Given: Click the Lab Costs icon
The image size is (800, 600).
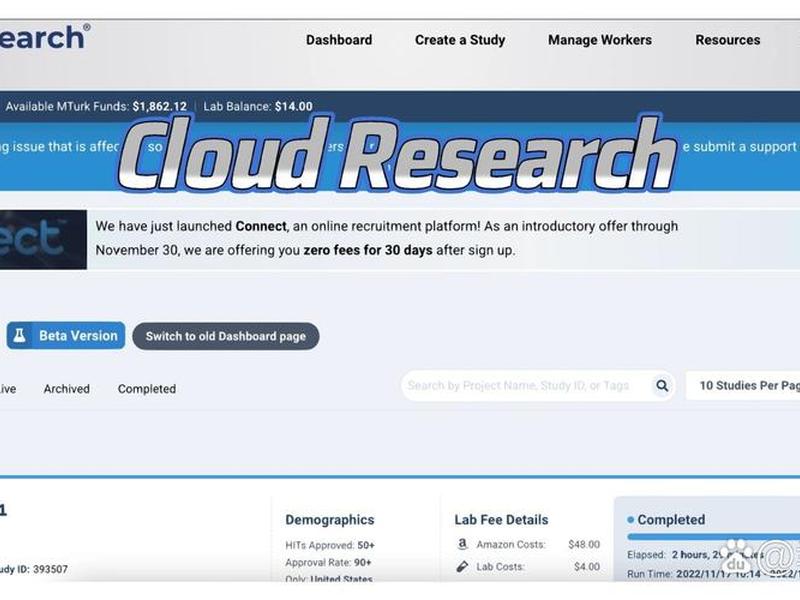Looking at the screenshot, I should click(x=462, y=566).
